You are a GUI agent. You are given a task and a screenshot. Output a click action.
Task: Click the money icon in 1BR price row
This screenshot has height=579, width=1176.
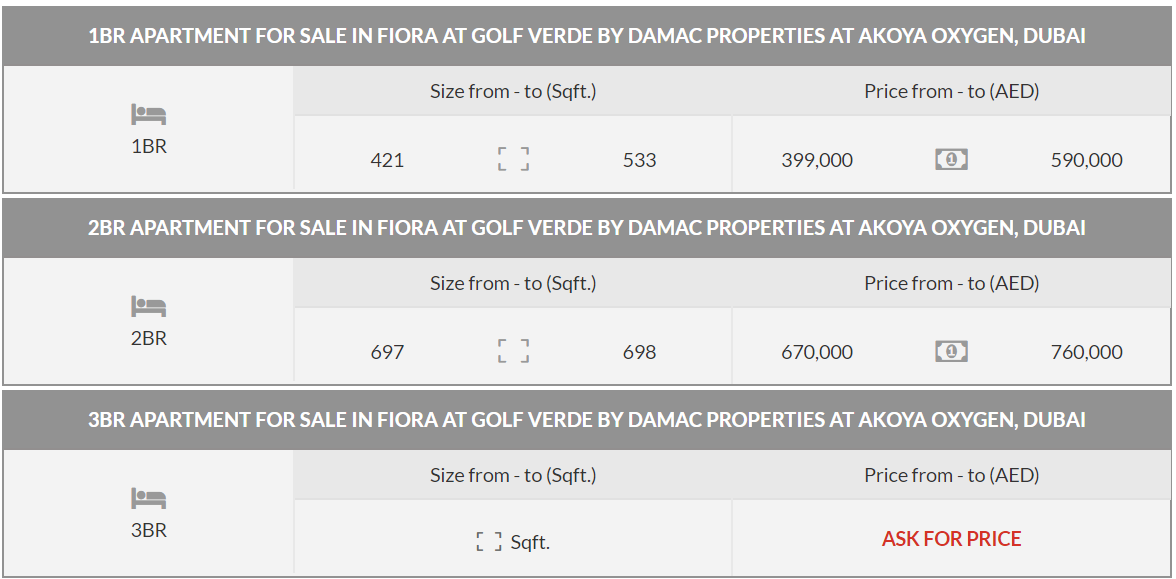(951, 159)
